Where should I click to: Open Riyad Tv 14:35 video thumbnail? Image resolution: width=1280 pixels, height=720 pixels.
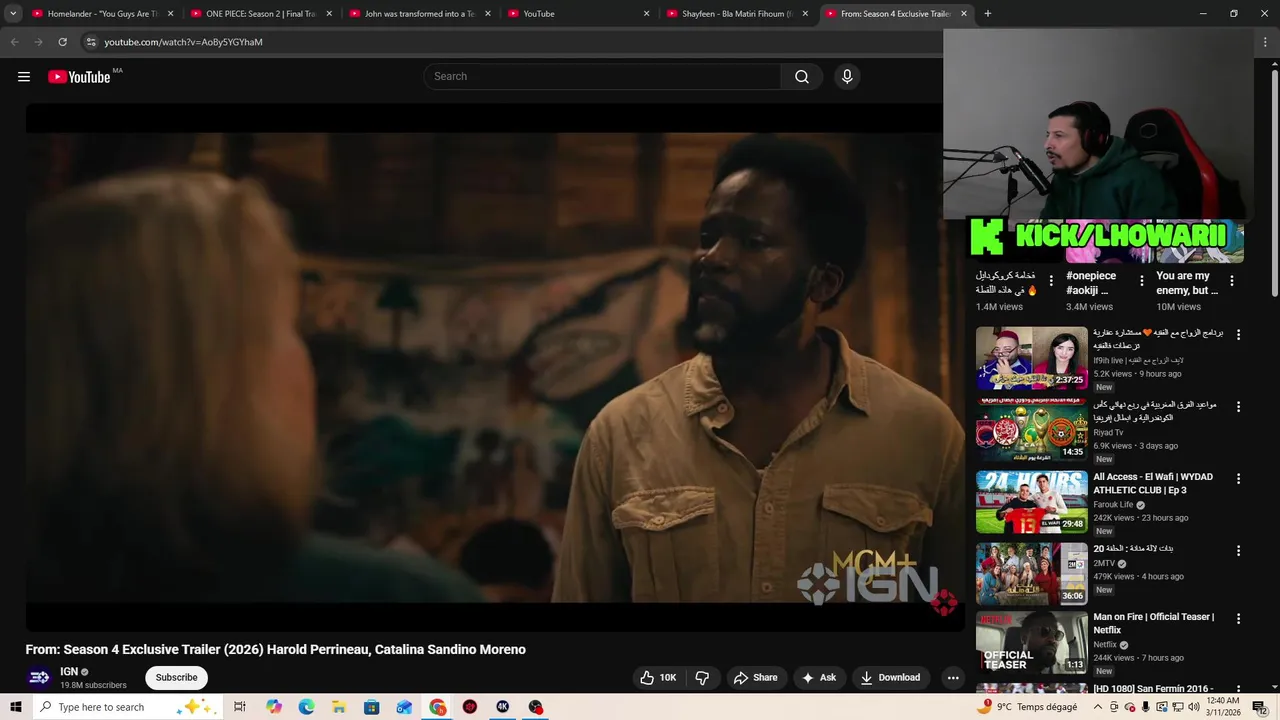click(1032, 430)
